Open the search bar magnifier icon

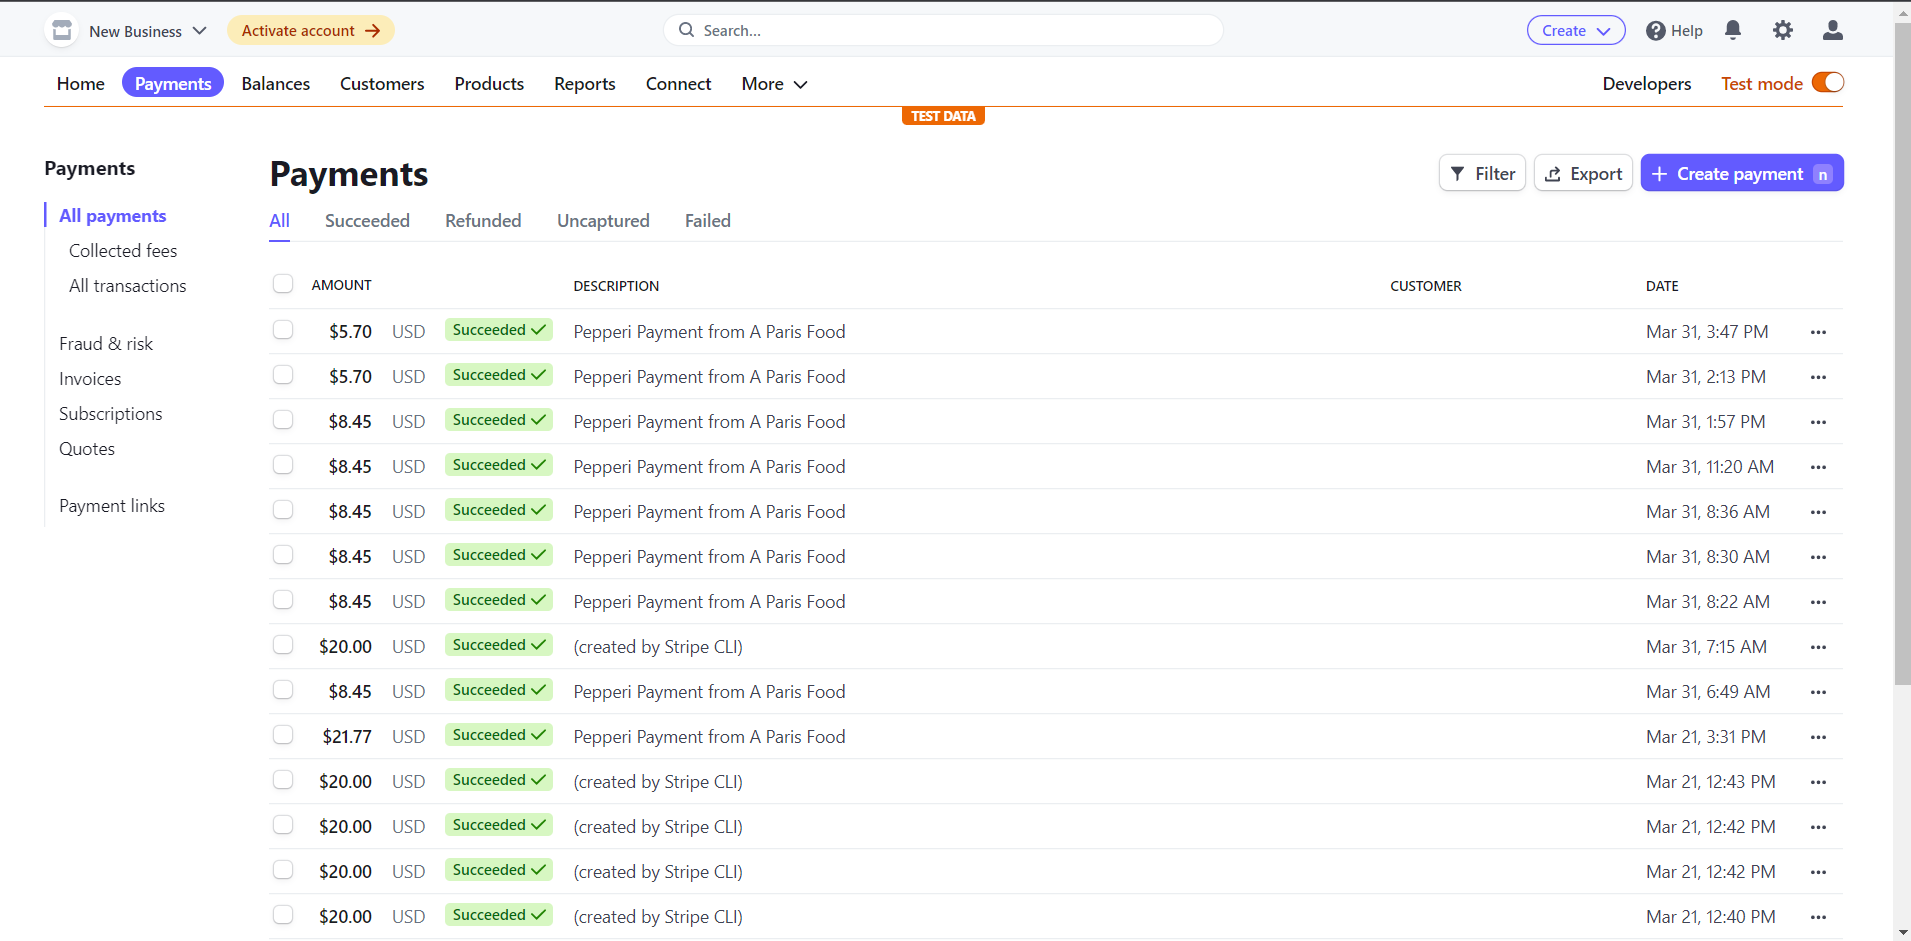coord(685,30)
